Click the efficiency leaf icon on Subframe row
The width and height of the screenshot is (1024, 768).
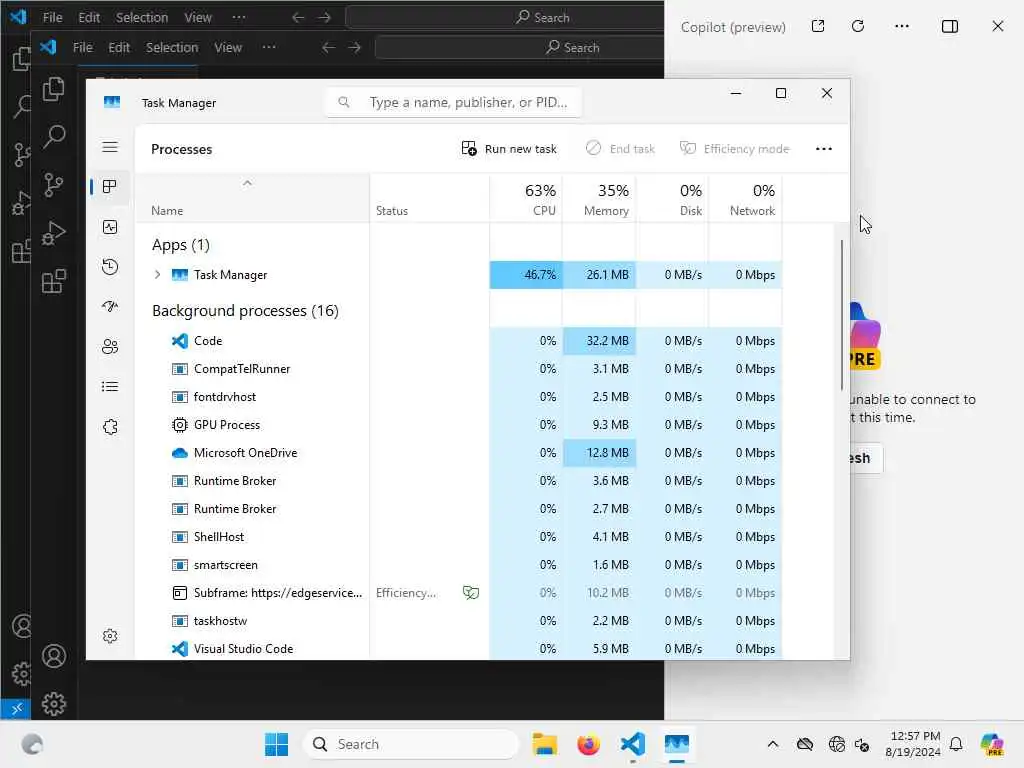tap(471, 592)
